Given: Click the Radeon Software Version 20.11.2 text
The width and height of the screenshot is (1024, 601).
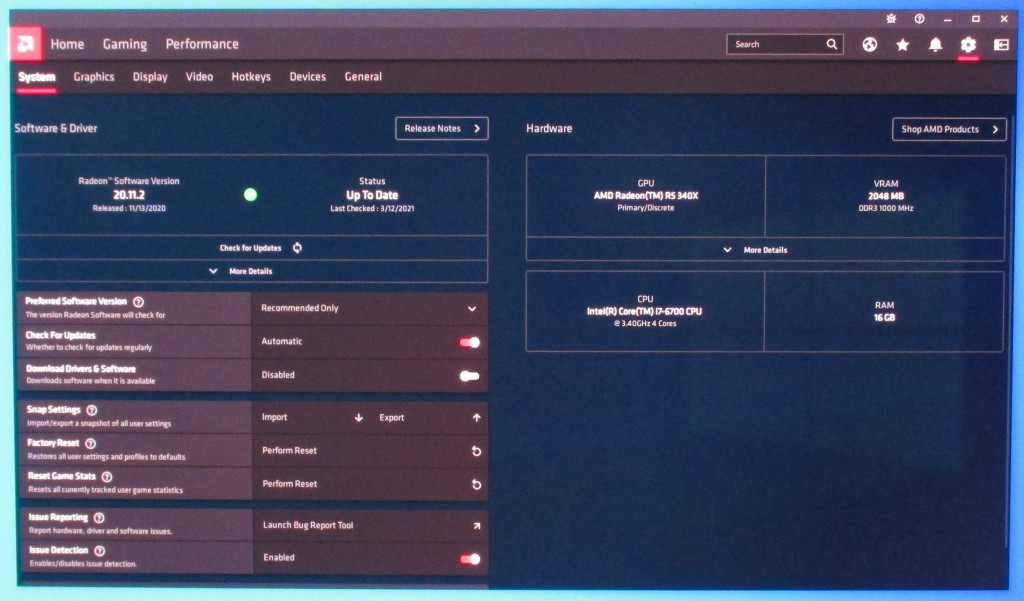Looking at the screenshot, I should (129, 195).
